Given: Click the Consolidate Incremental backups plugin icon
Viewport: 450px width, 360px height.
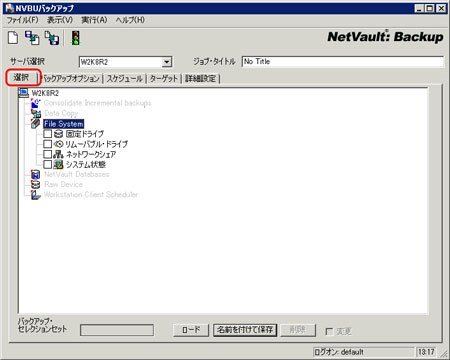Looking at the screenshot, I should [35, 103].
